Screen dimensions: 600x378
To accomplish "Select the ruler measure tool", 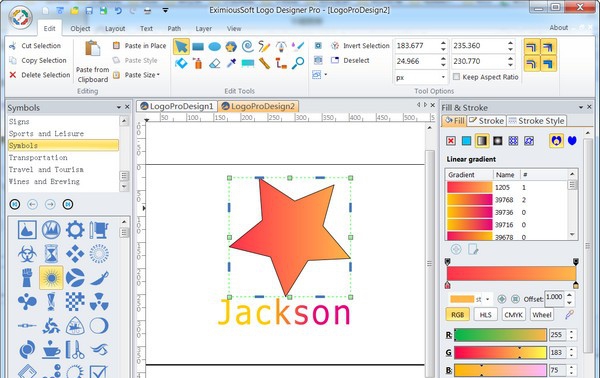I will (x=264, y=63).
